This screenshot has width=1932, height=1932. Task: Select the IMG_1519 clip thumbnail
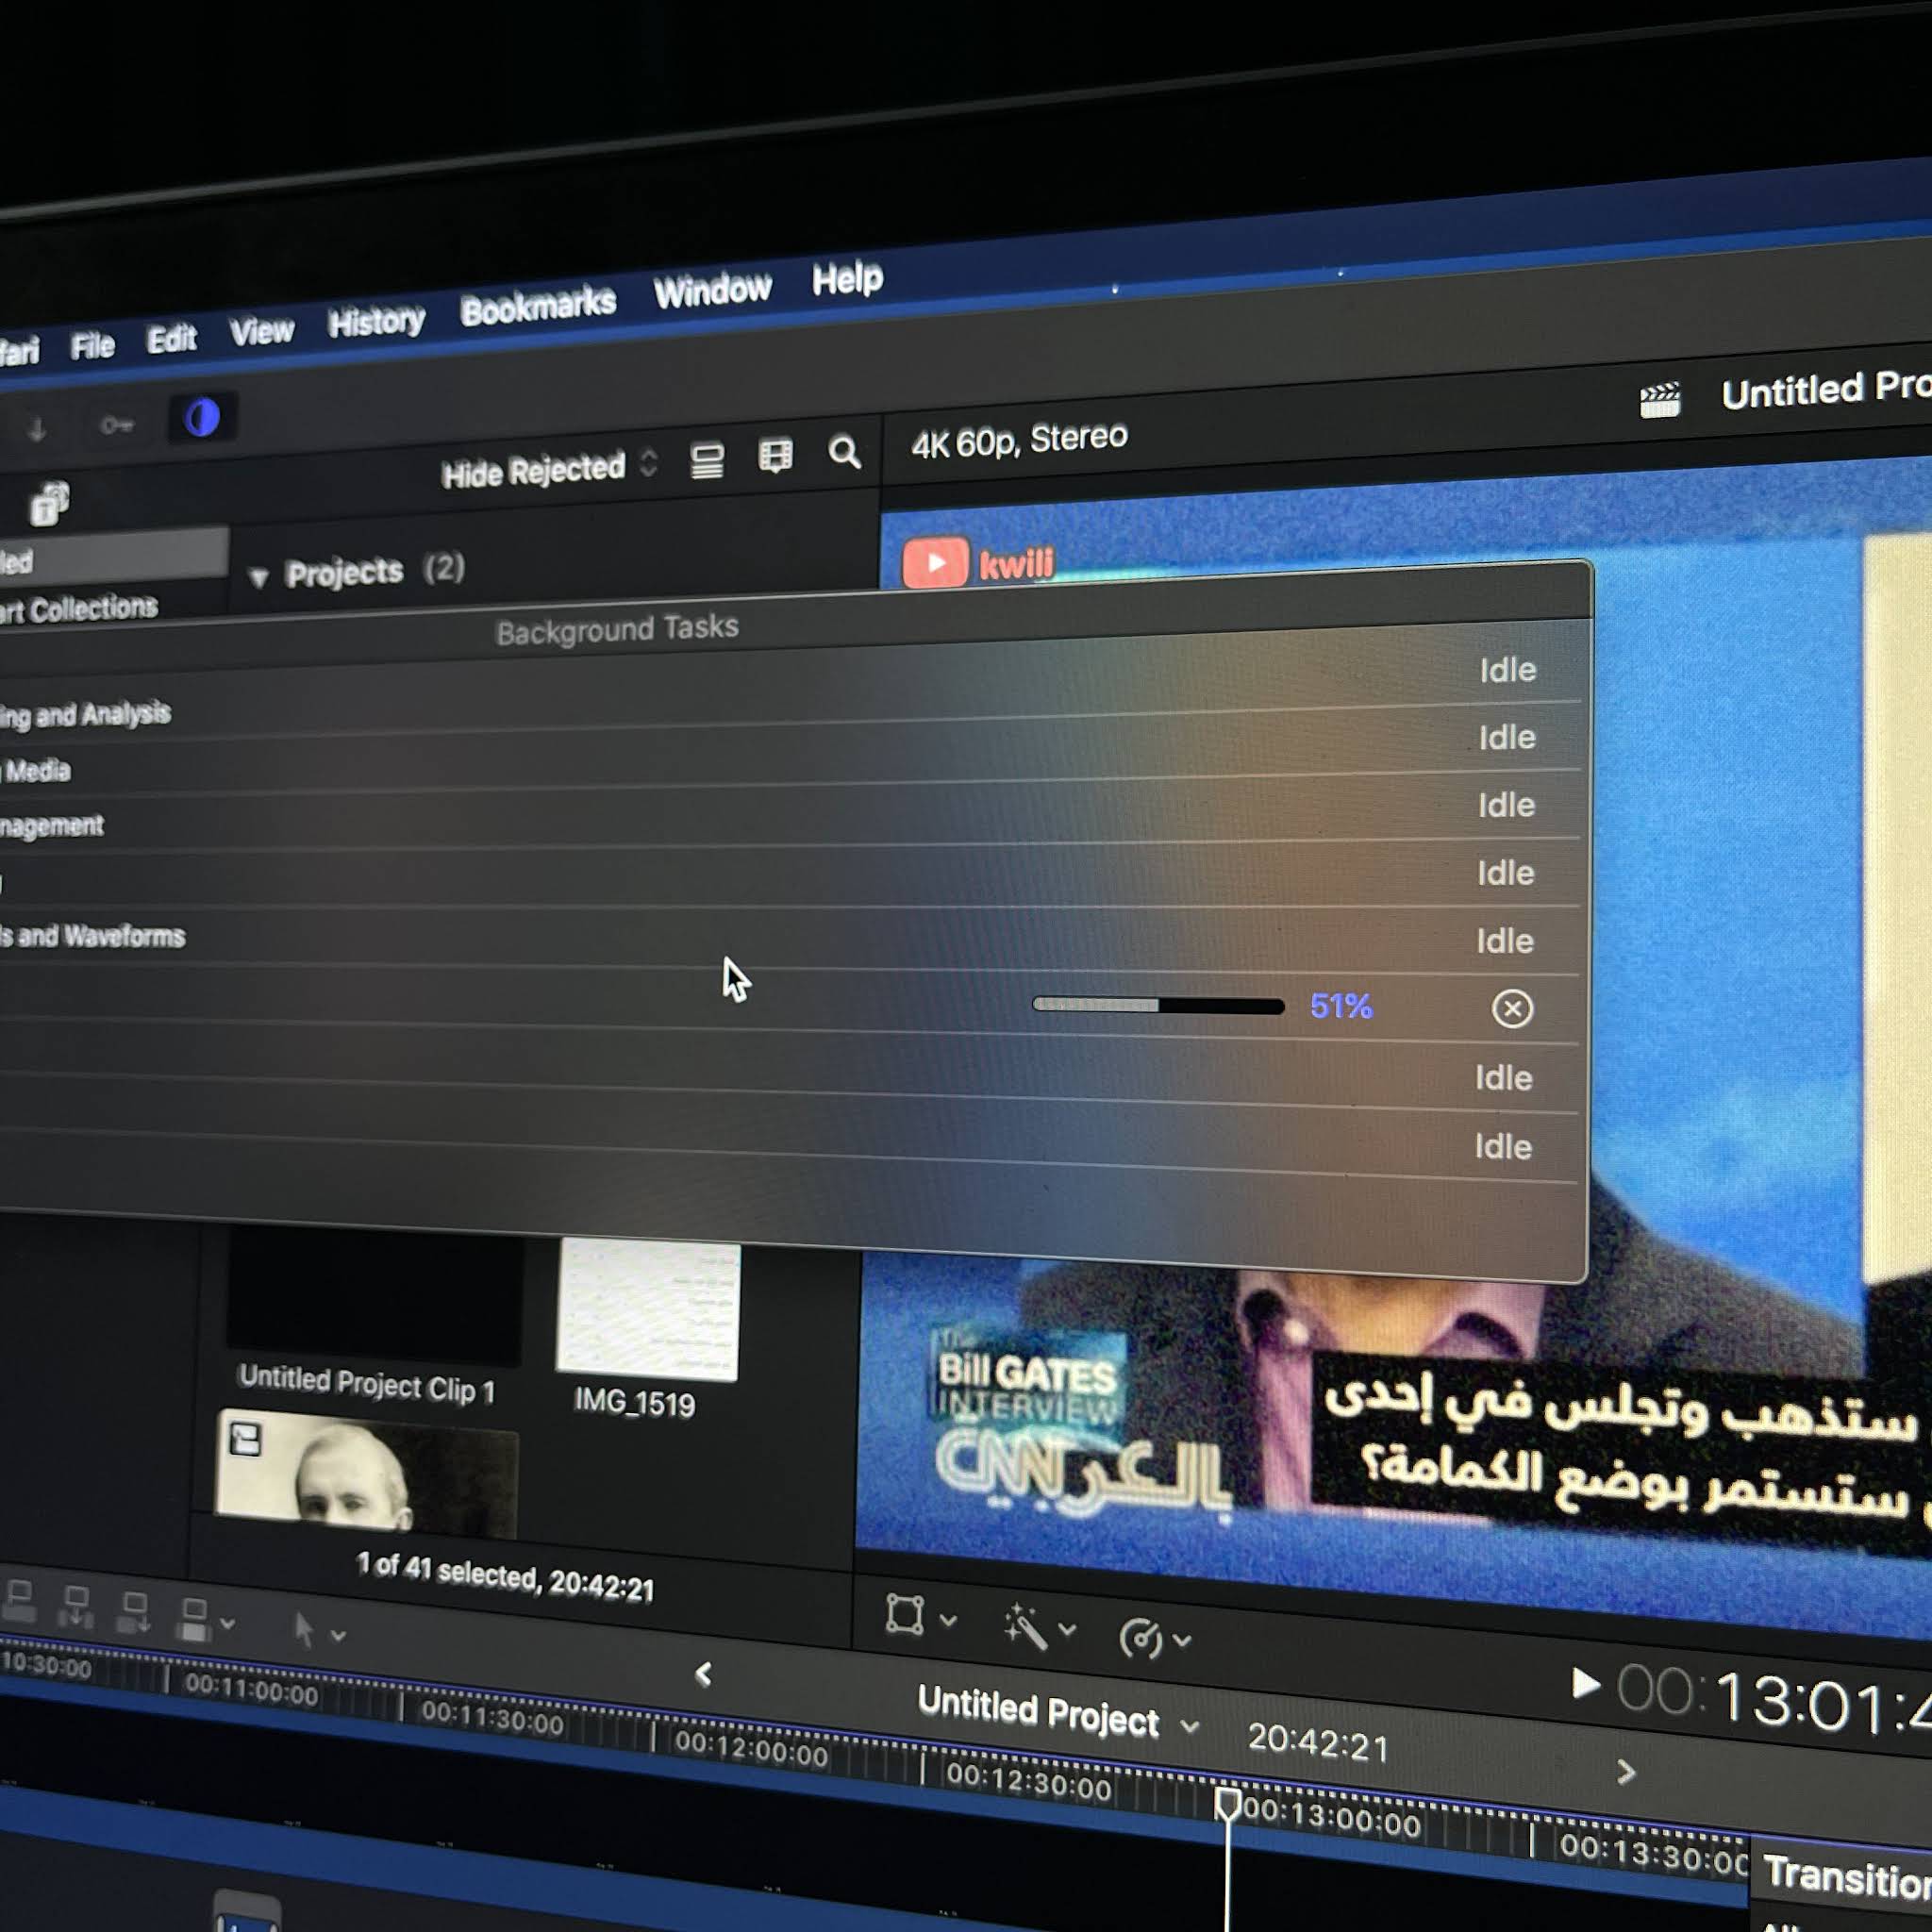(x=648, y=1310)
